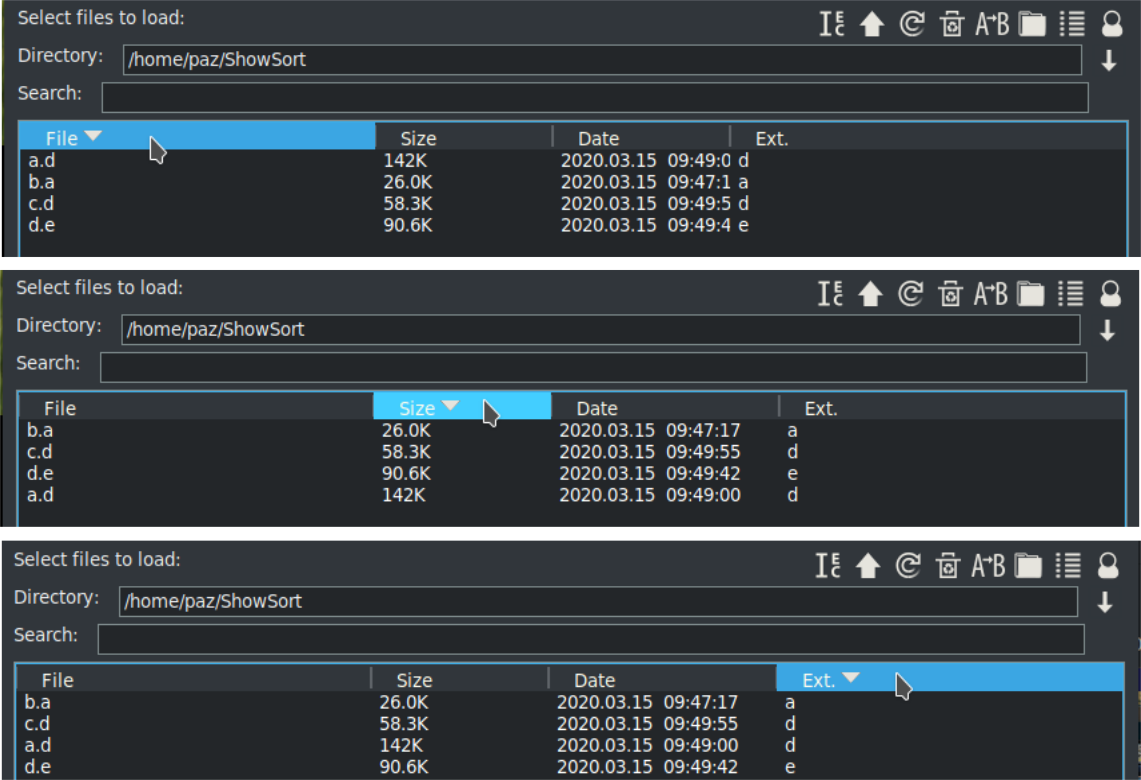
Task: Click the File column header in the bottom panel
Action: (193, 680)
